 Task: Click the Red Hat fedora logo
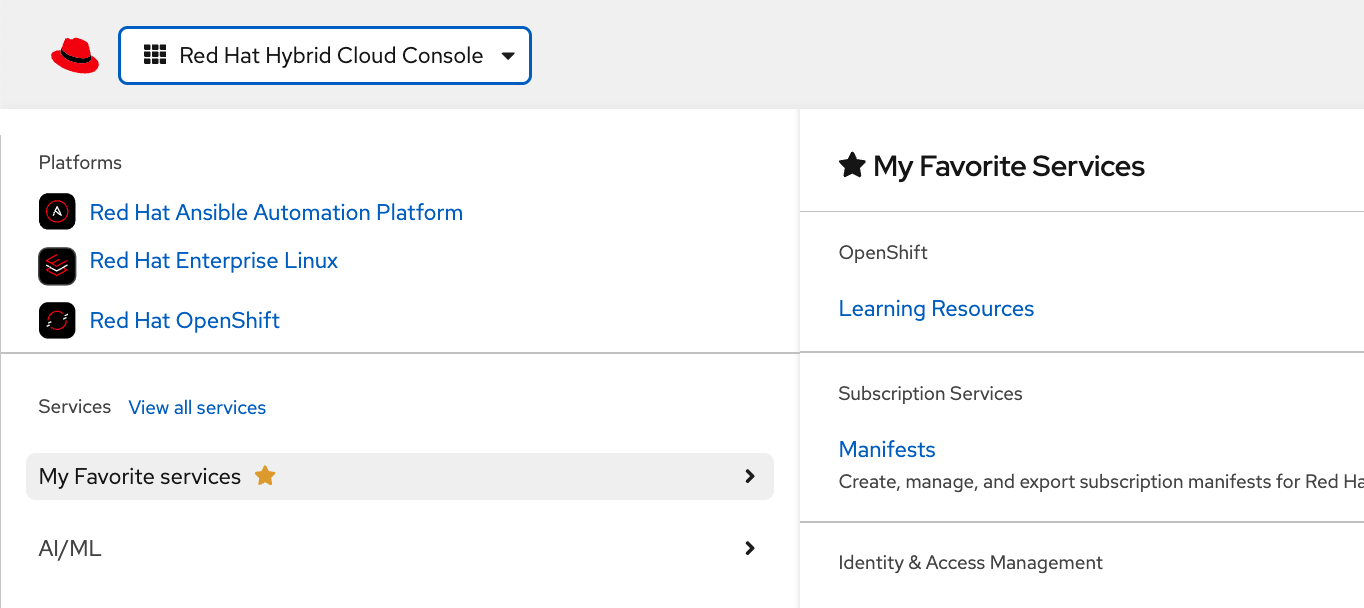75,56
